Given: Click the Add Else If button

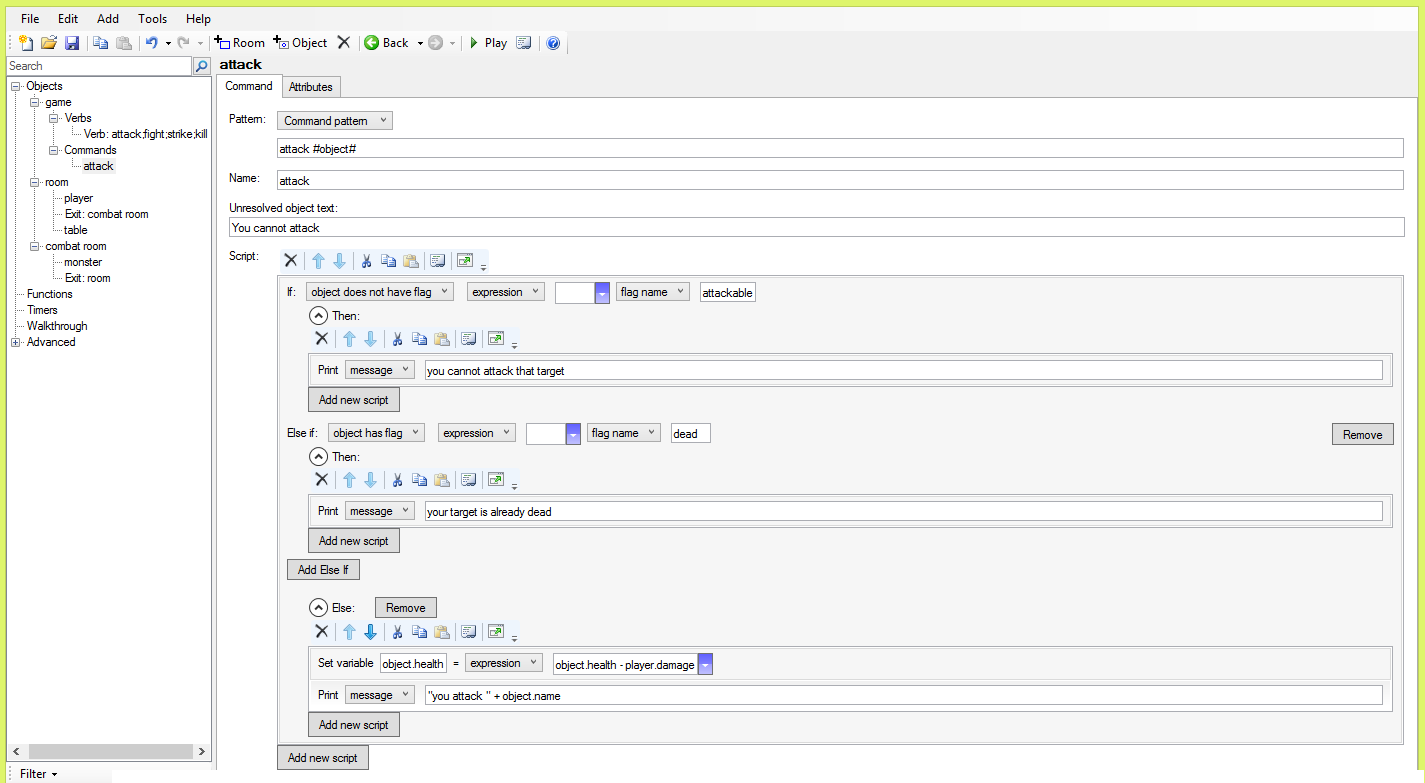Looking at the screenshot, I should (x=323, y=570).
